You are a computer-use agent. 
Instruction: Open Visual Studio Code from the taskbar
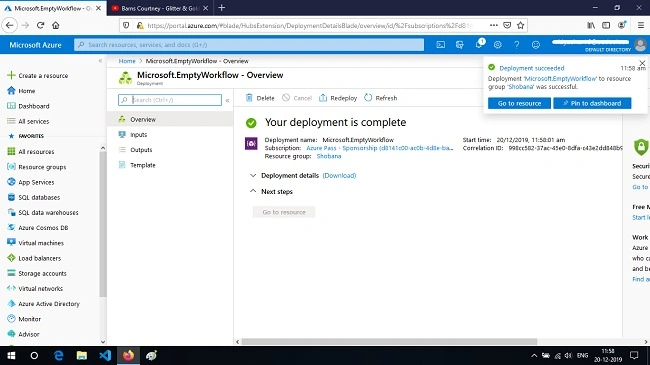105,355
